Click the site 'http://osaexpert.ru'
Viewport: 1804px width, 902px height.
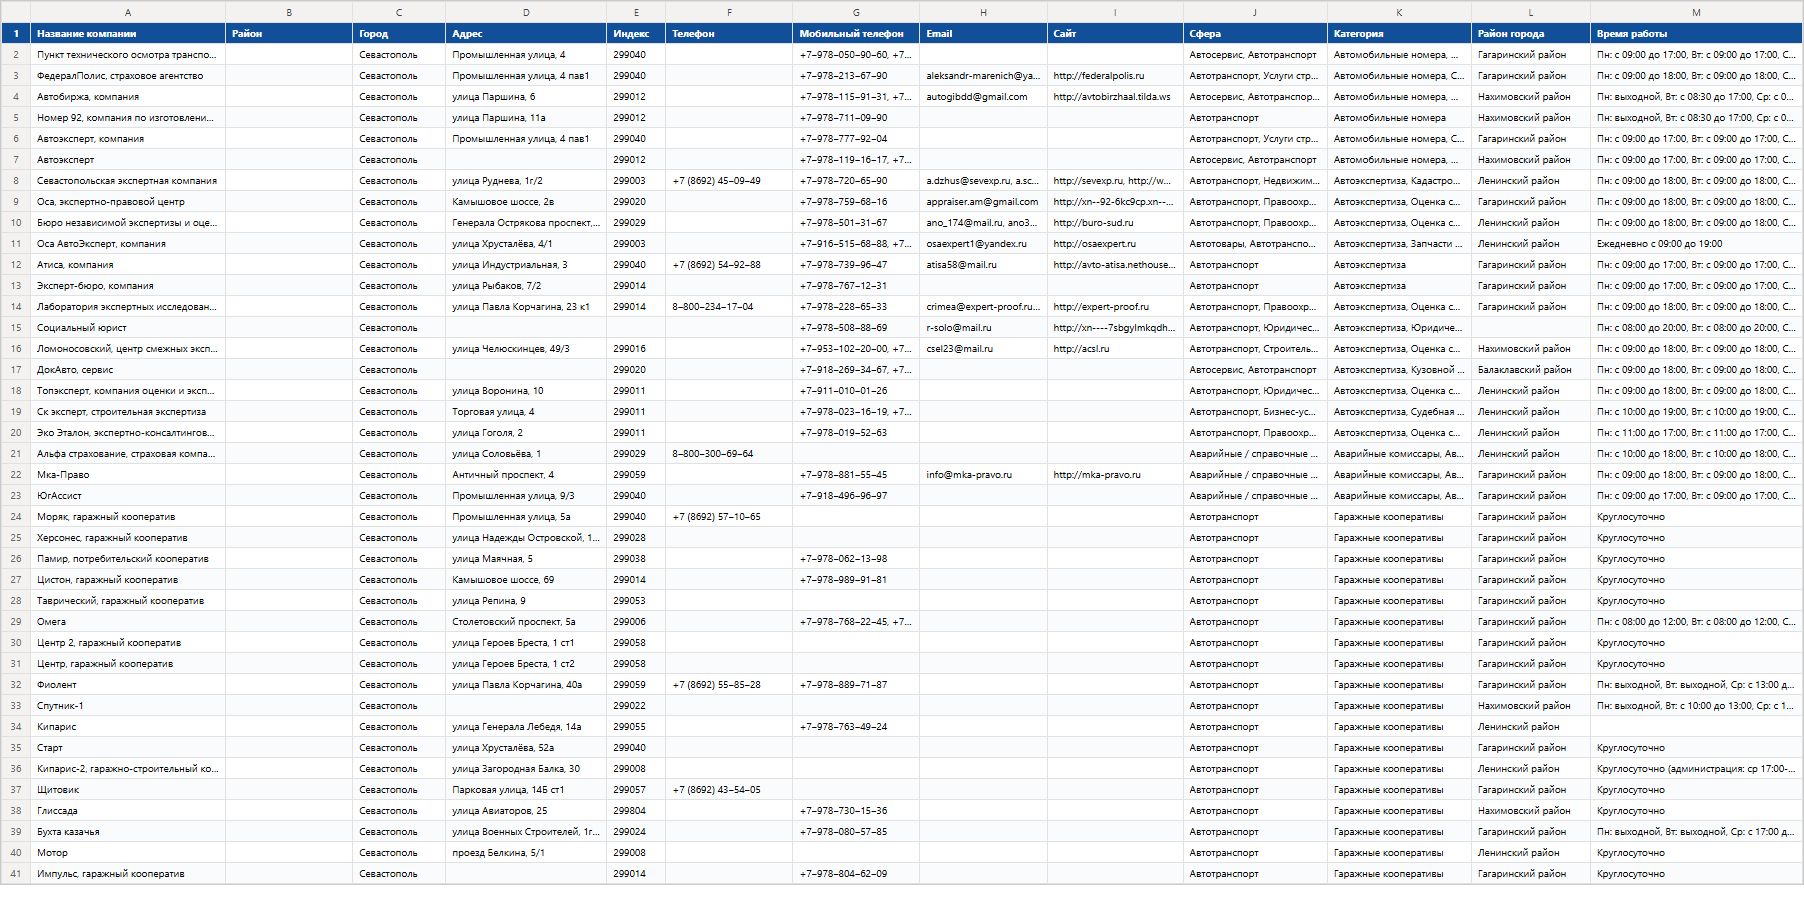coord(1115,244)
